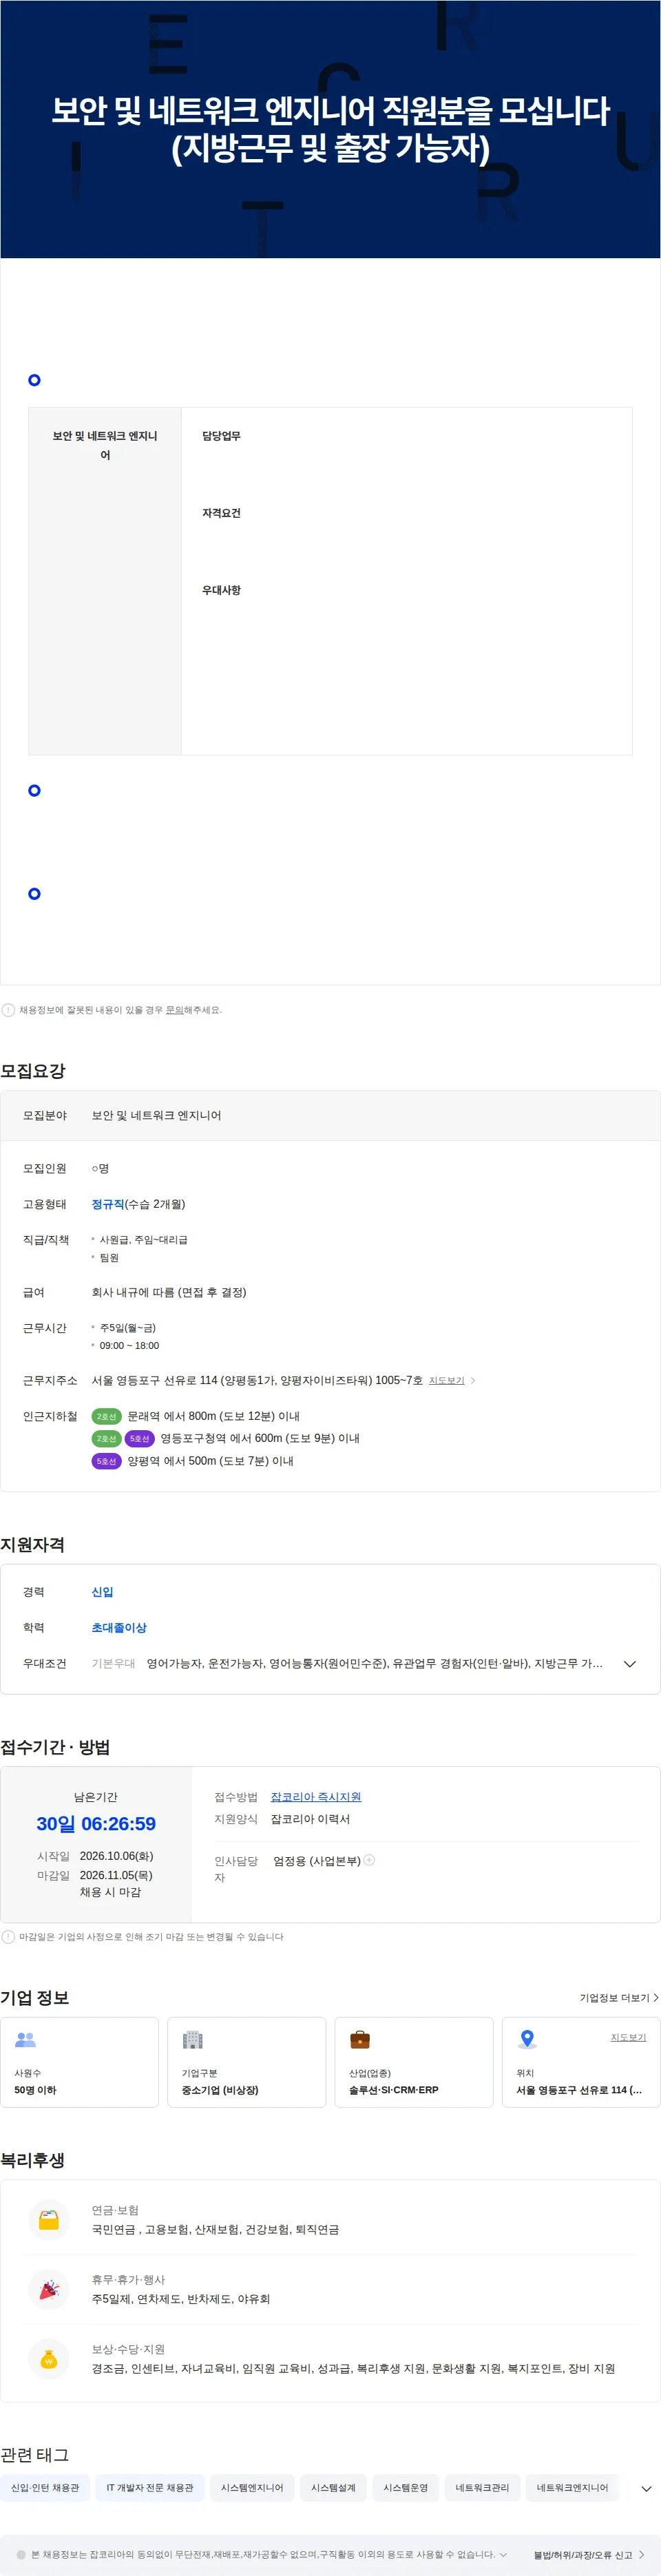Click the 2호선 badge beside 문래역

[x=106, y=1416]
